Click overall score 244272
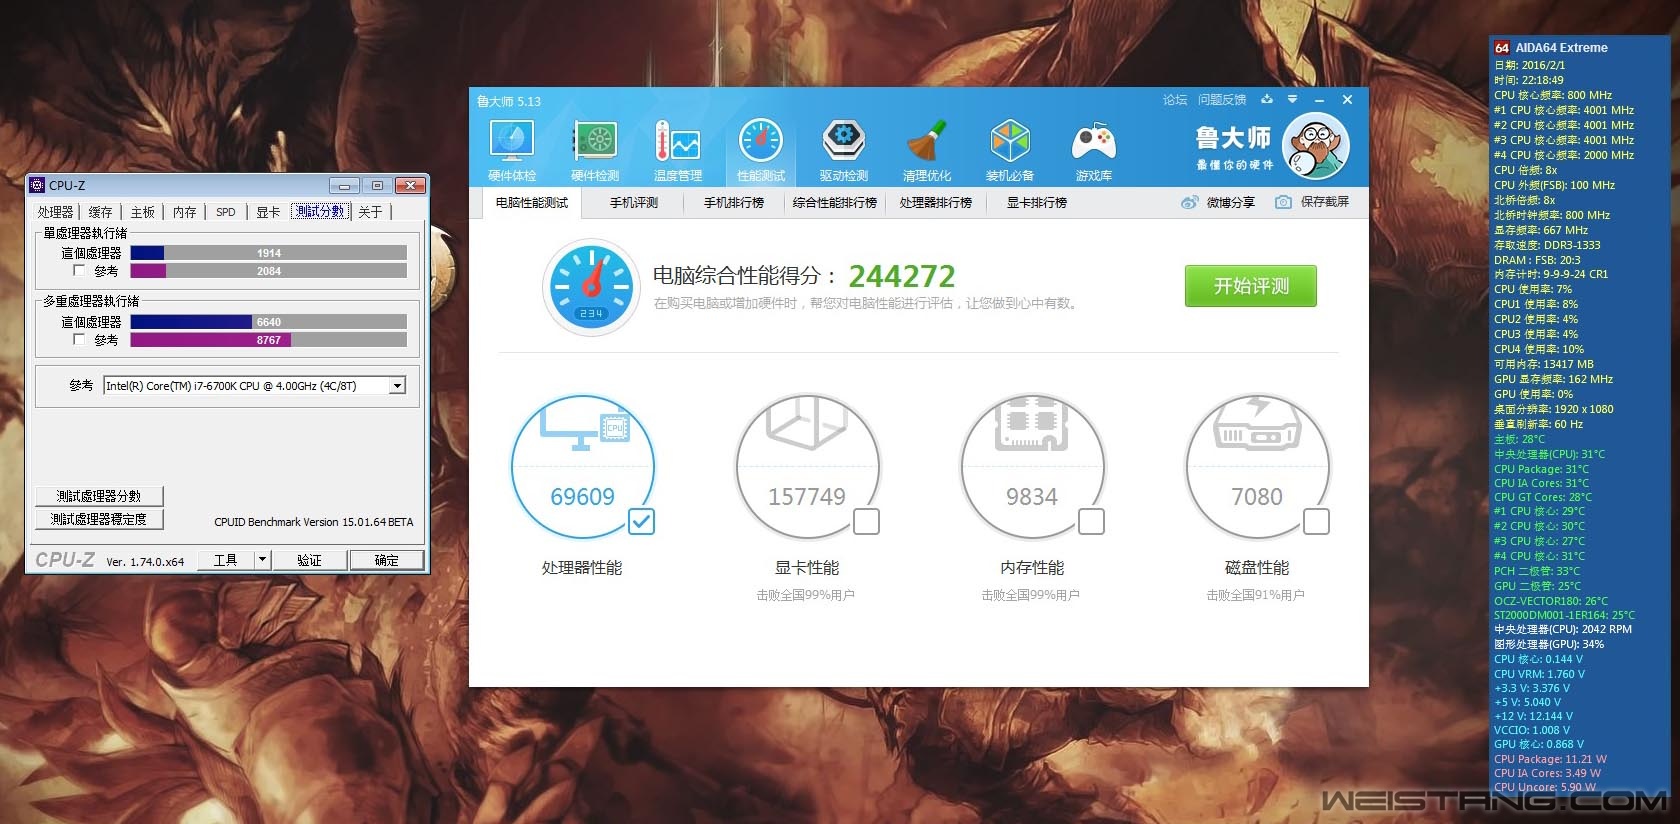The height and width of the screenshot is (824, 1680). tap(902, 276)
